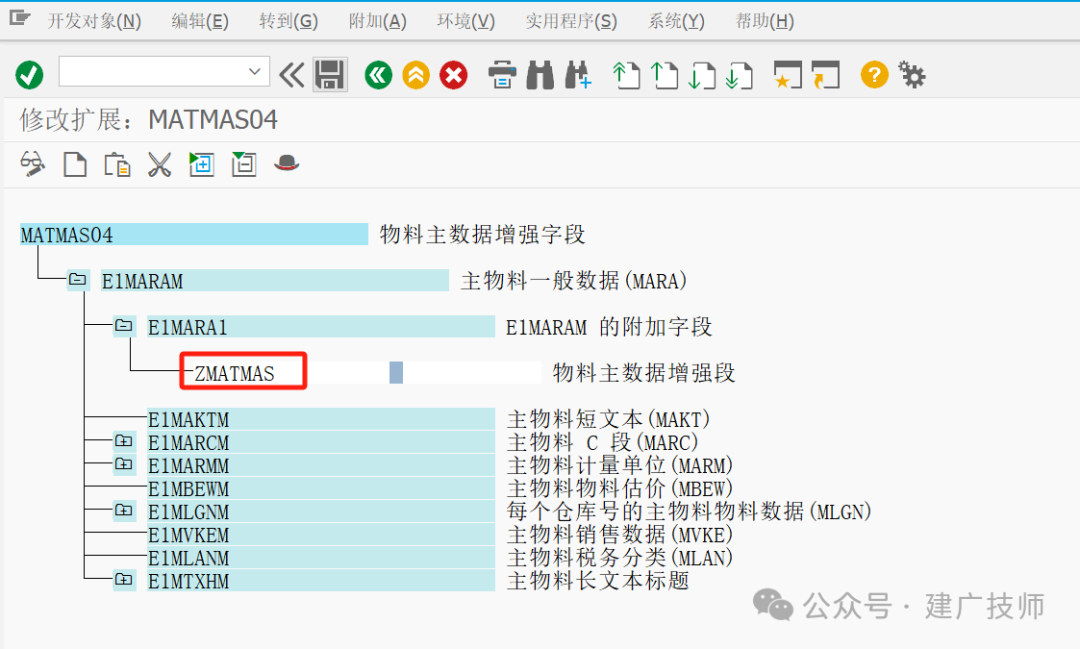Expand the E1MARCM folder node

[x=123, y=441]
